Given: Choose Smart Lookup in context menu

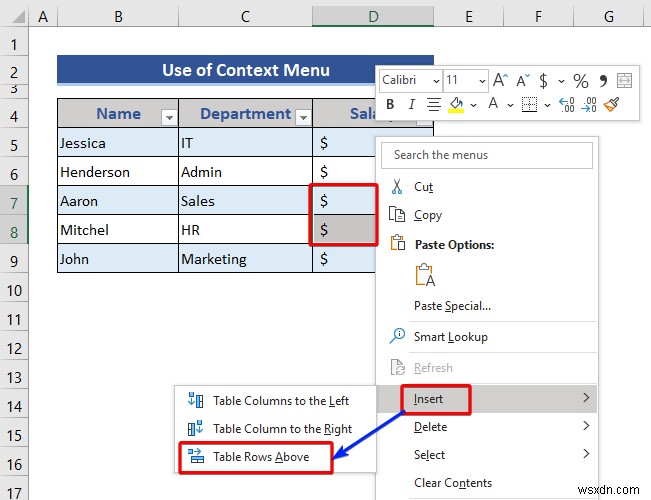Looking at the screenshot, I should point(487,337).
